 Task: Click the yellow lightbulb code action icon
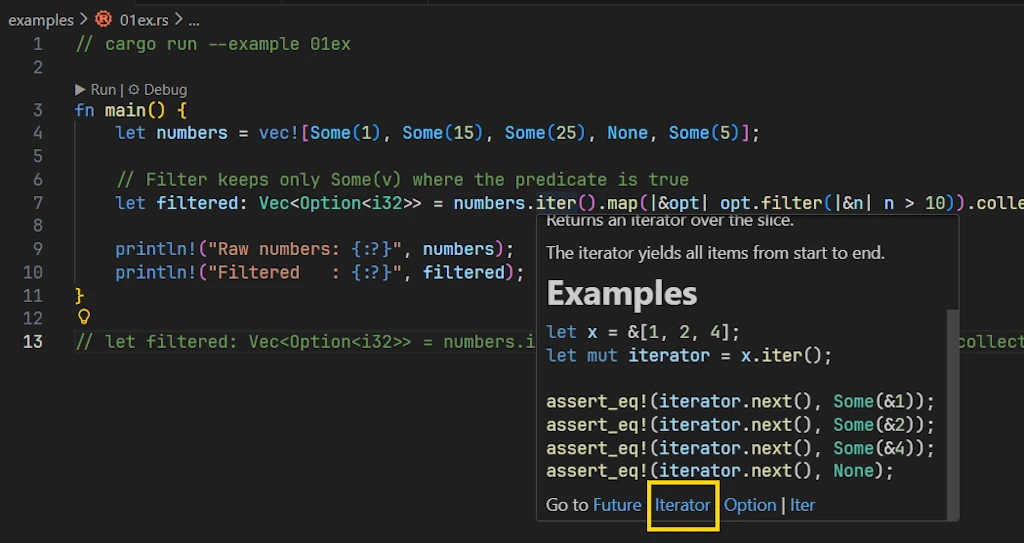pyautogui.click(x=84, y=317)
